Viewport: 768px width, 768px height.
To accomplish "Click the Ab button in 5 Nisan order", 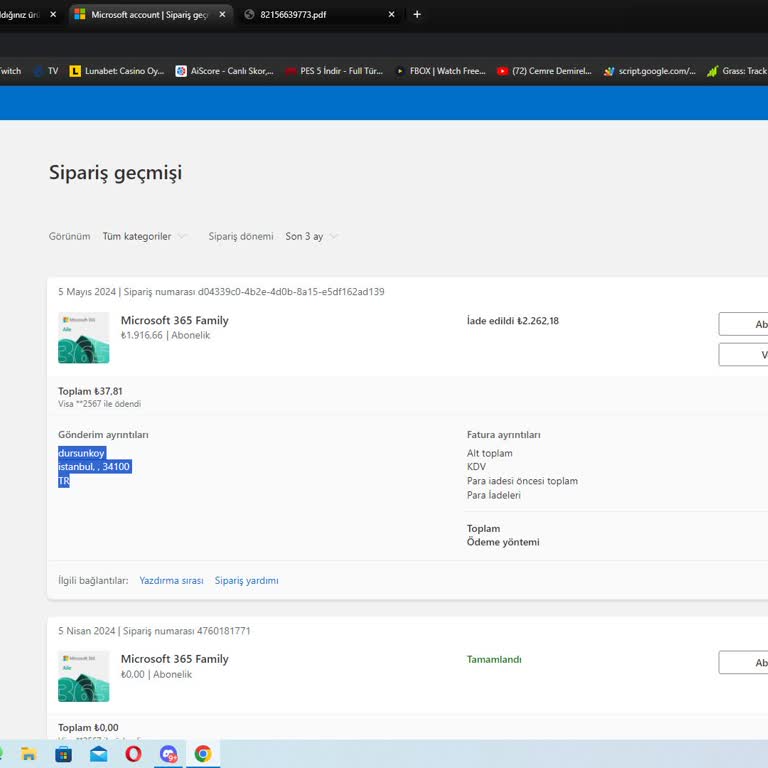I will coord(743,663).
